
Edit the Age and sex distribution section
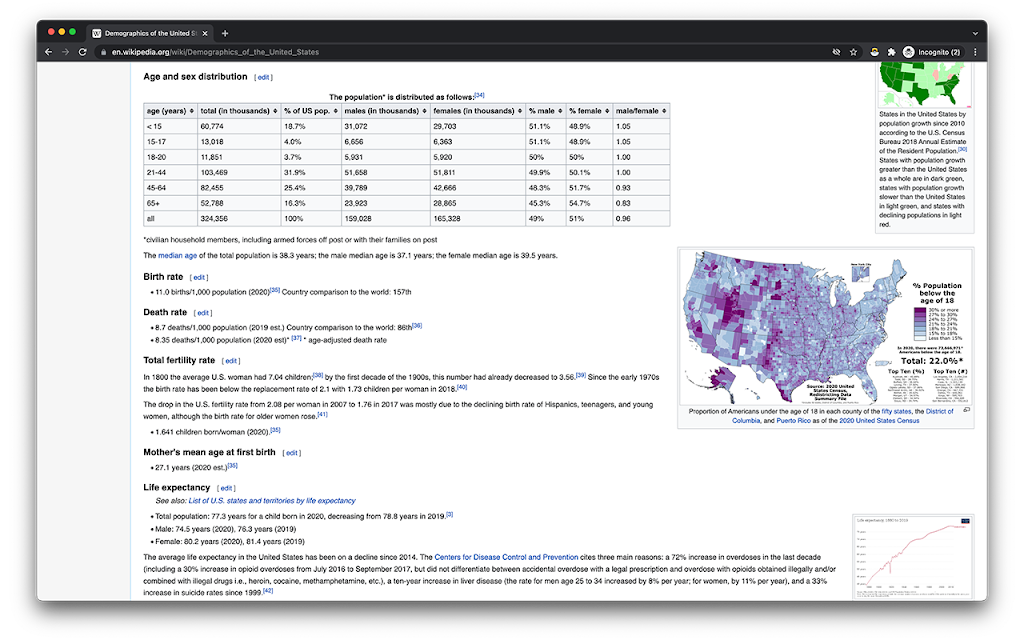[x=263, y=78]
